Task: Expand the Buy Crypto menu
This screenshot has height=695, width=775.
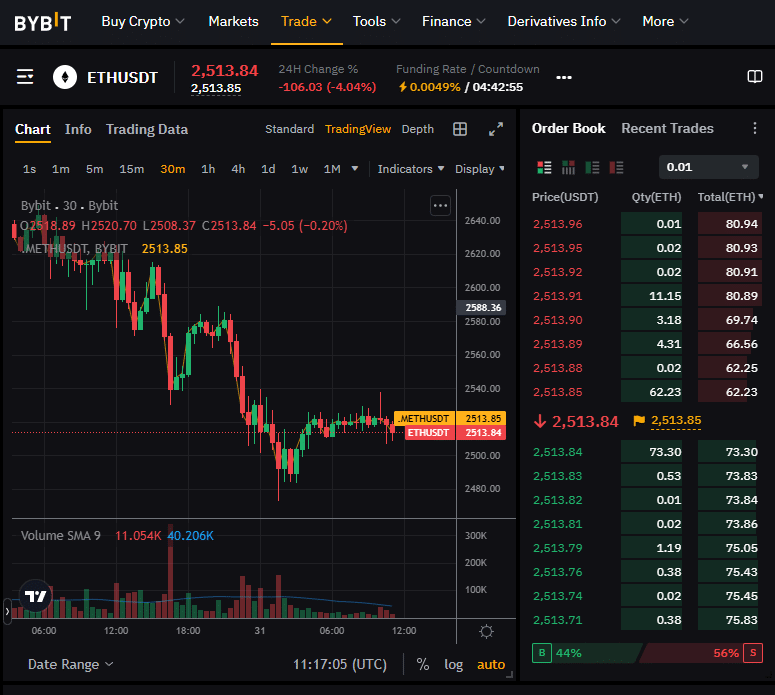Action: pos(143,22)
